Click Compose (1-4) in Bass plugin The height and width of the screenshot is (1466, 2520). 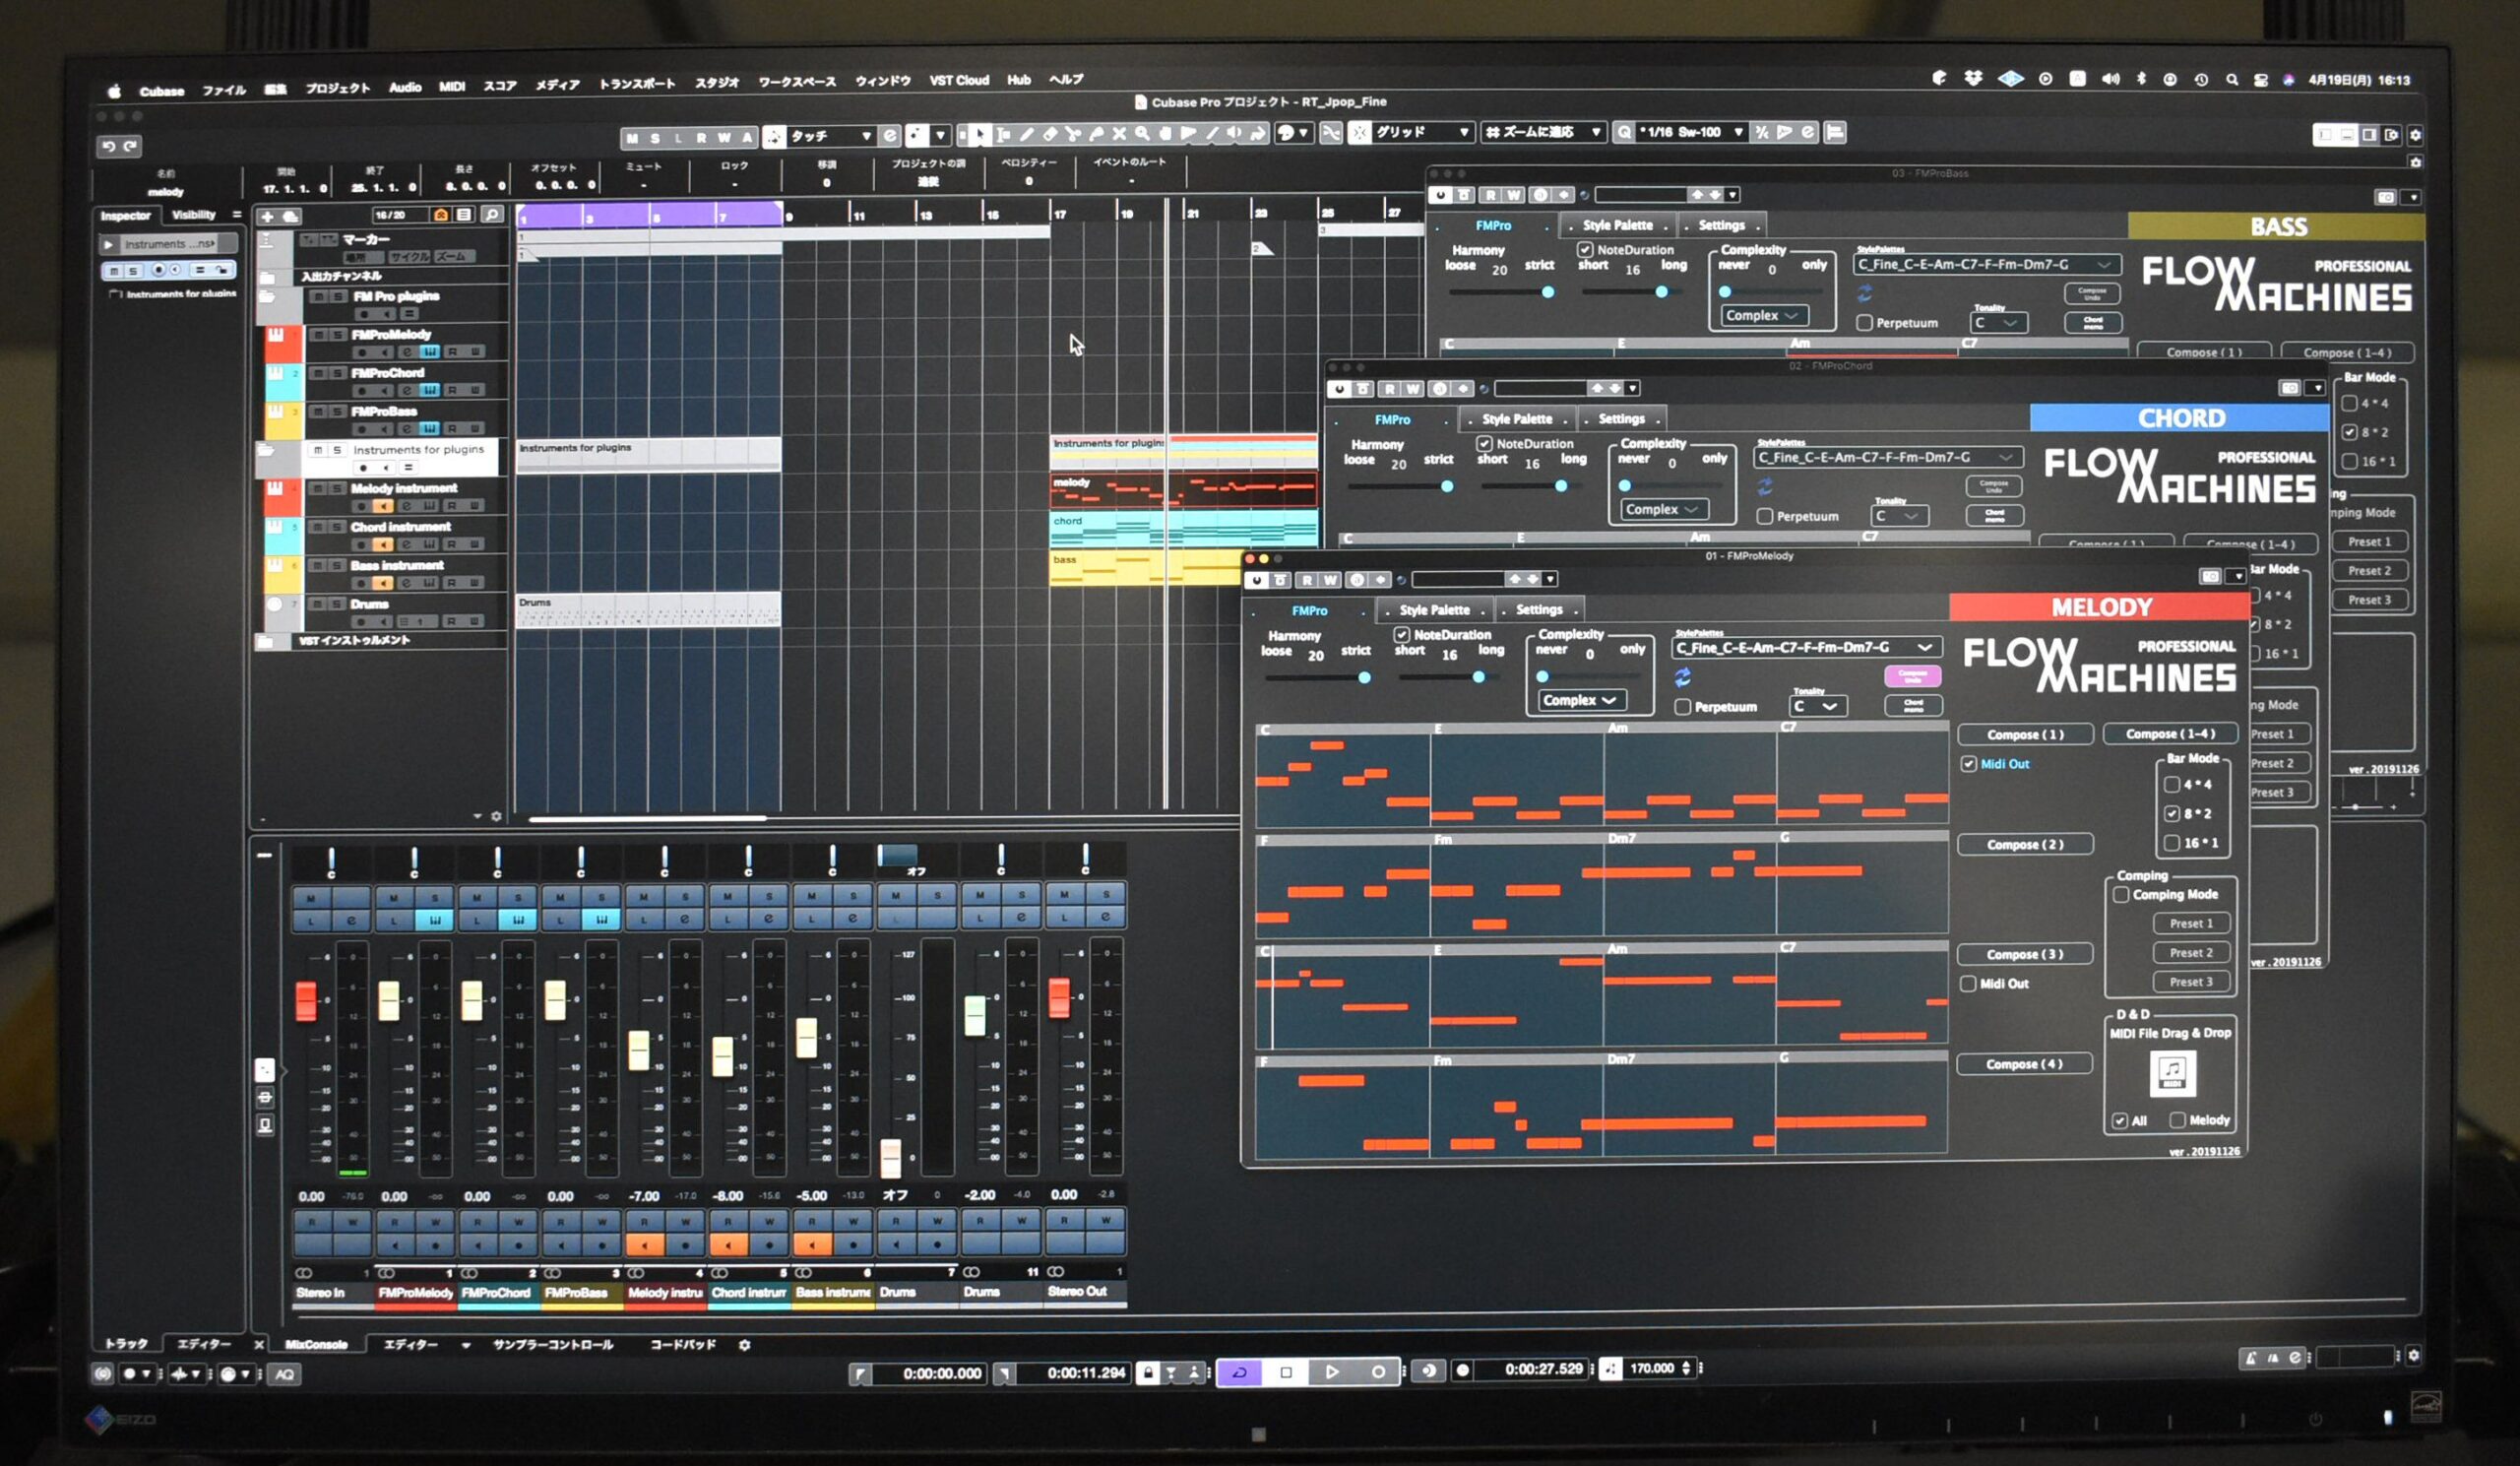pyautogui.click(x=2347, y=352)
